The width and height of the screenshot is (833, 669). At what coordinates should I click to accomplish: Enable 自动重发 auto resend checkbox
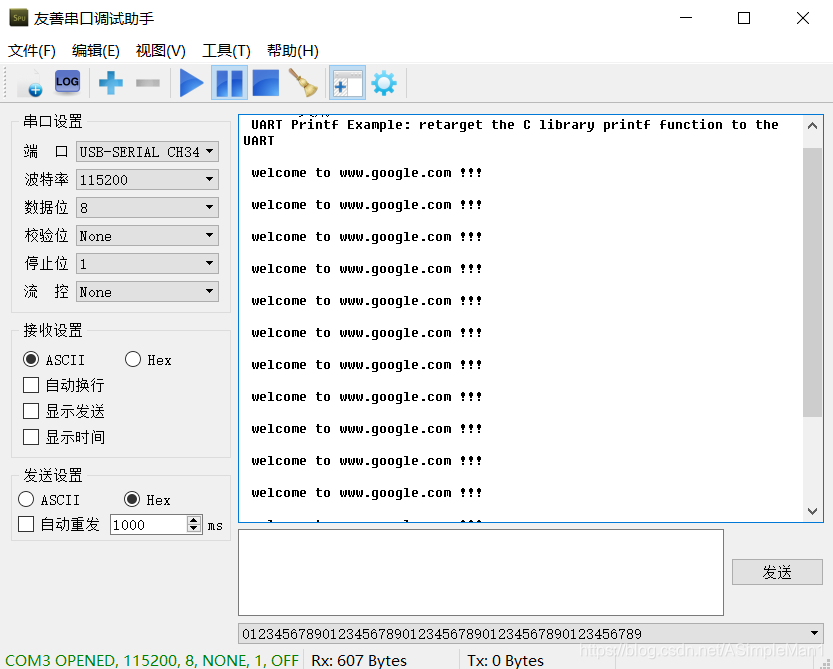pyautogui.click(x=26, y=524)
